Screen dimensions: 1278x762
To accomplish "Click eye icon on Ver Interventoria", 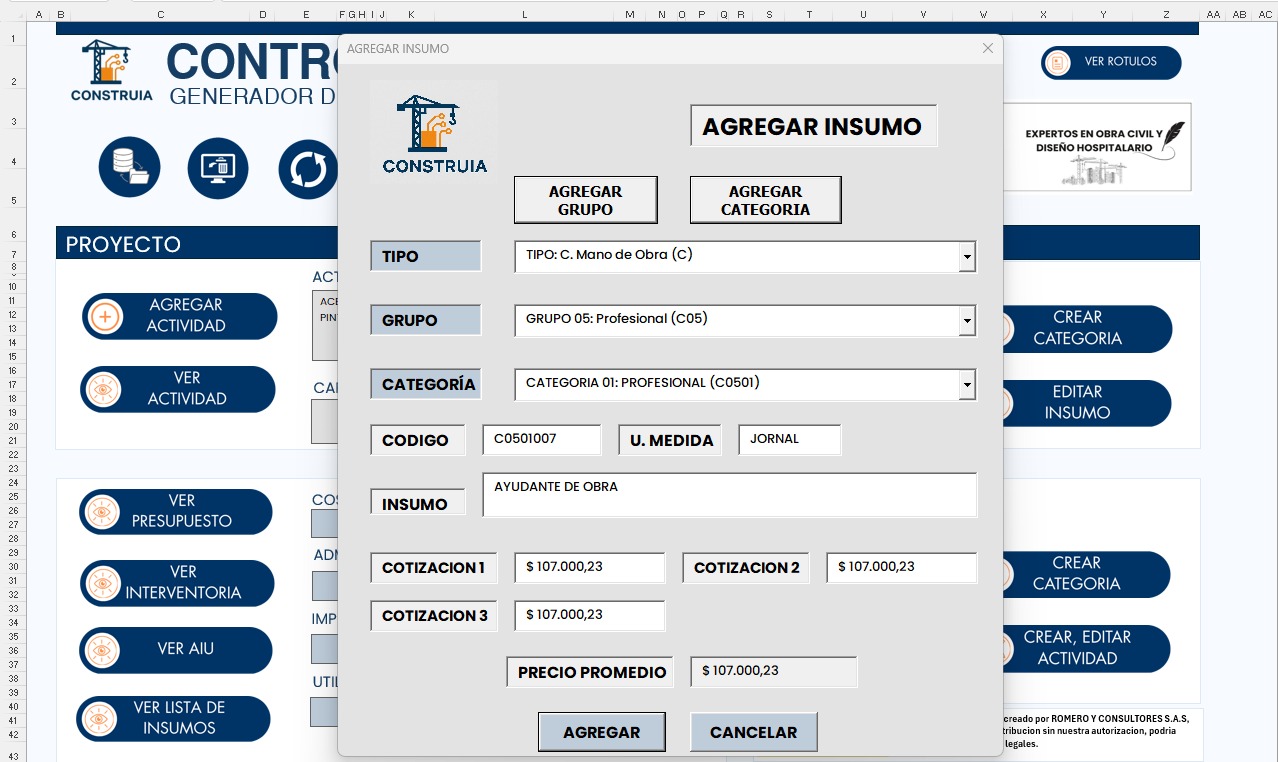I will click(x=103, y=583).
